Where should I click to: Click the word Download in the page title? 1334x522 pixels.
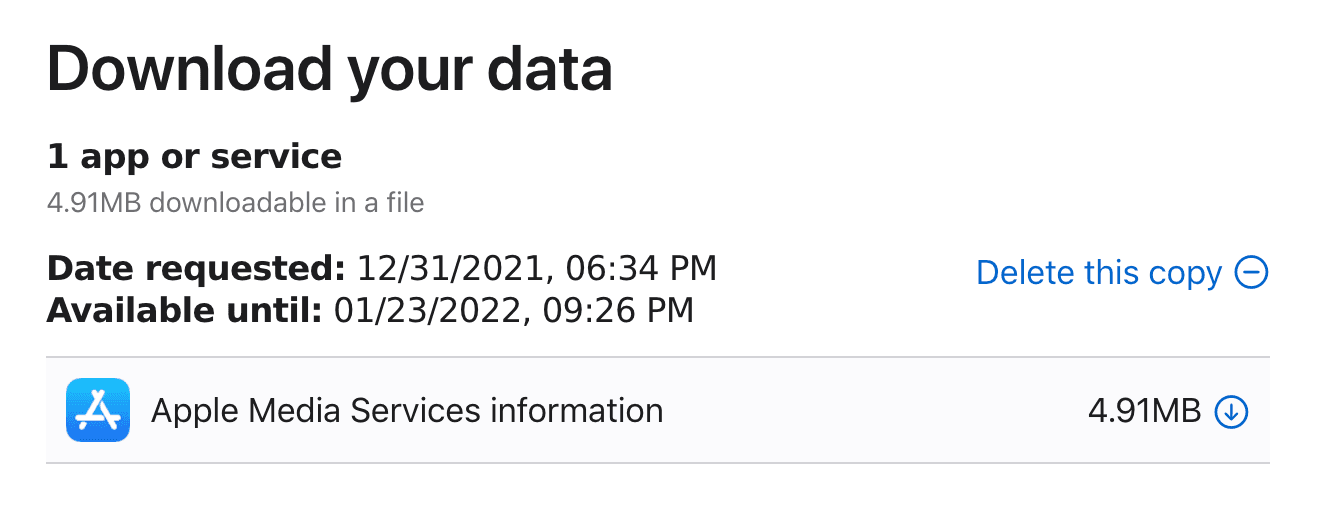186,69
